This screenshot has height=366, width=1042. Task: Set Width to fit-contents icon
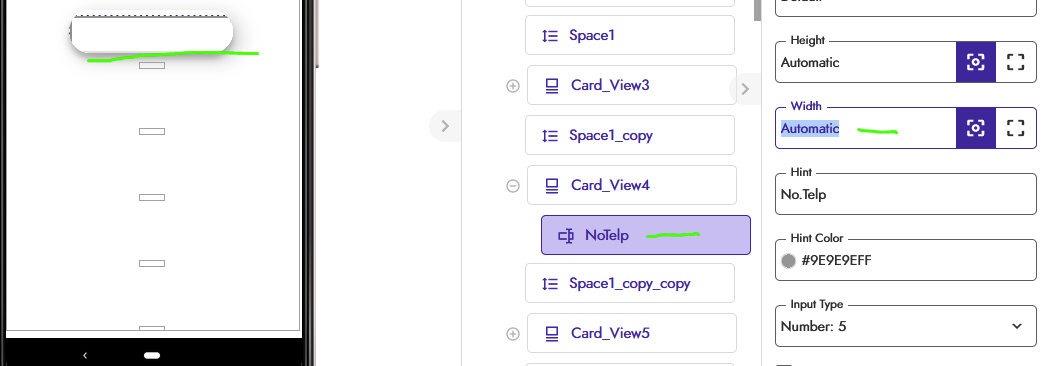[975, 128]
